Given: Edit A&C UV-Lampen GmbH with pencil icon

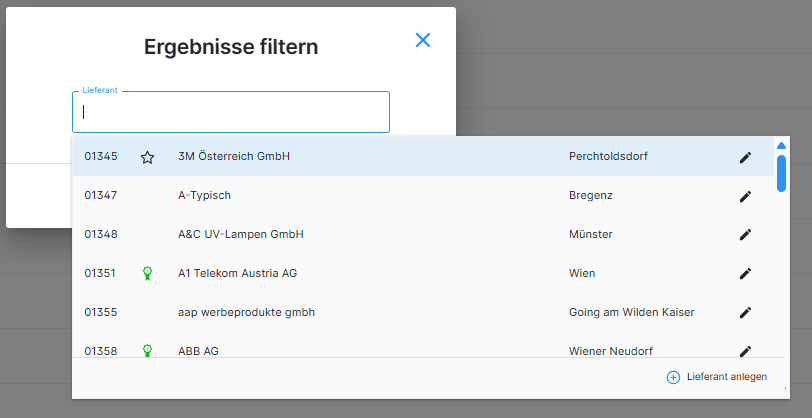Looking at the screenshot, I should (x=745, y=235).
